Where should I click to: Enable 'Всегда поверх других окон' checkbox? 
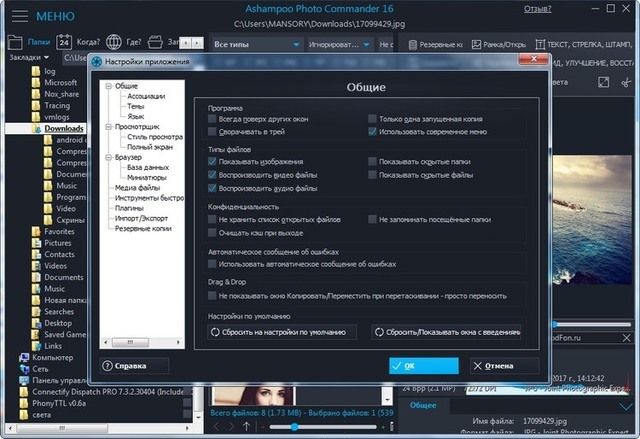(213, 119)
